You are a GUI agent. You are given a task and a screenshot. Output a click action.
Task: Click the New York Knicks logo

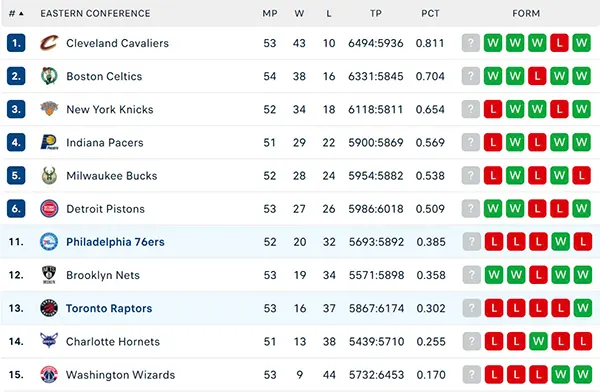tap(49, 109)
